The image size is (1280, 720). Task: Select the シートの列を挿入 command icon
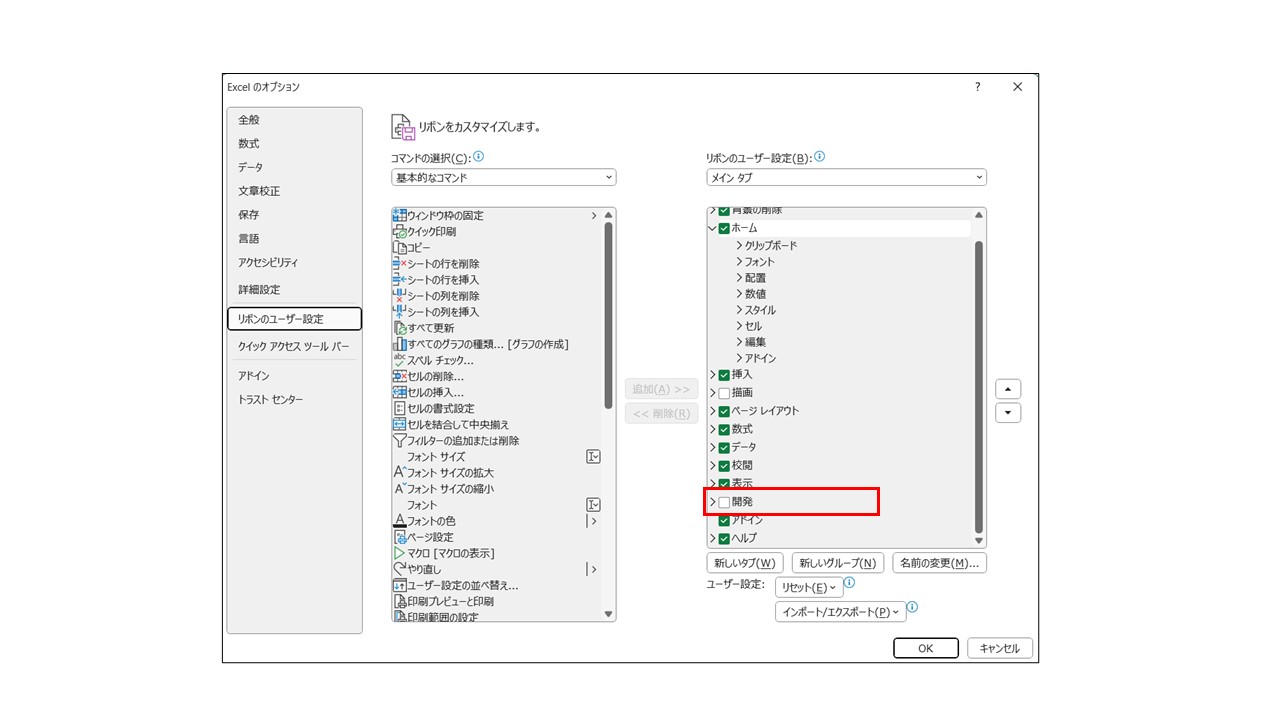point(399,311)
